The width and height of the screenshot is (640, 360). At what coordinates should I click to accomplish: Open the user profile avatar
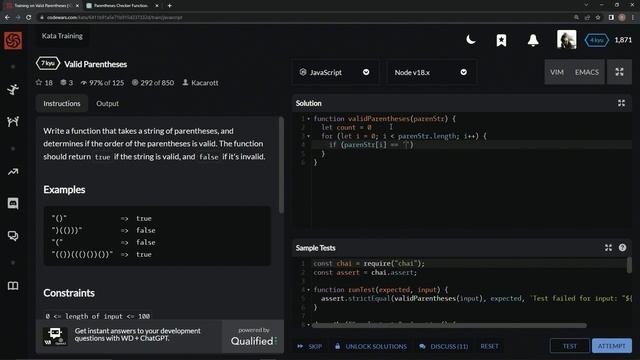(567, 40)
